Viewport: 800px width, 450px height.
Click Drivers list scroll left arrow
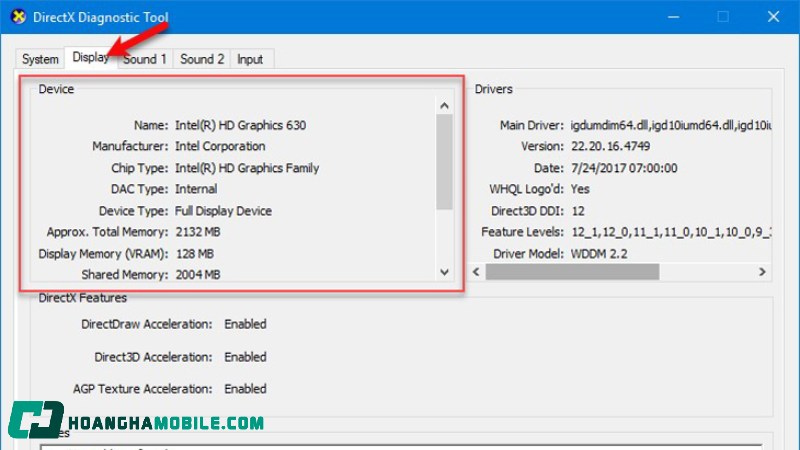pyautogui.click(x=476, y=272)
